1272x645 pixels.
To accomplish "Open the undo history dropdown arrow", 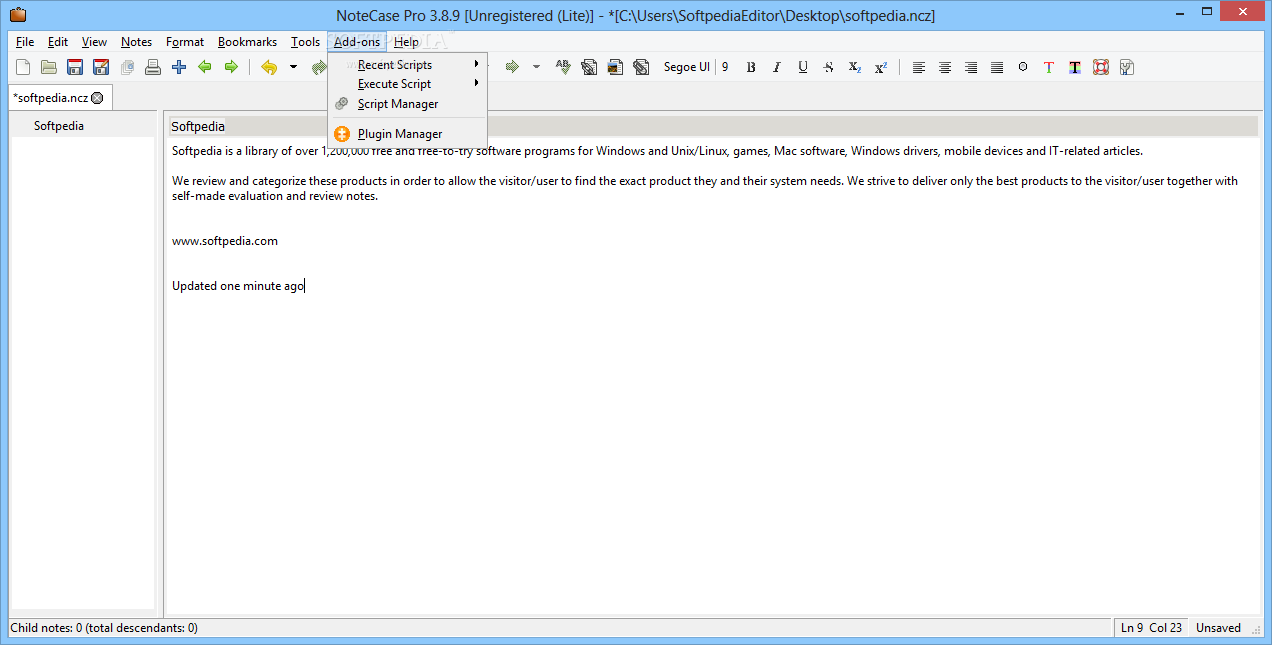I will click(293, 67).
